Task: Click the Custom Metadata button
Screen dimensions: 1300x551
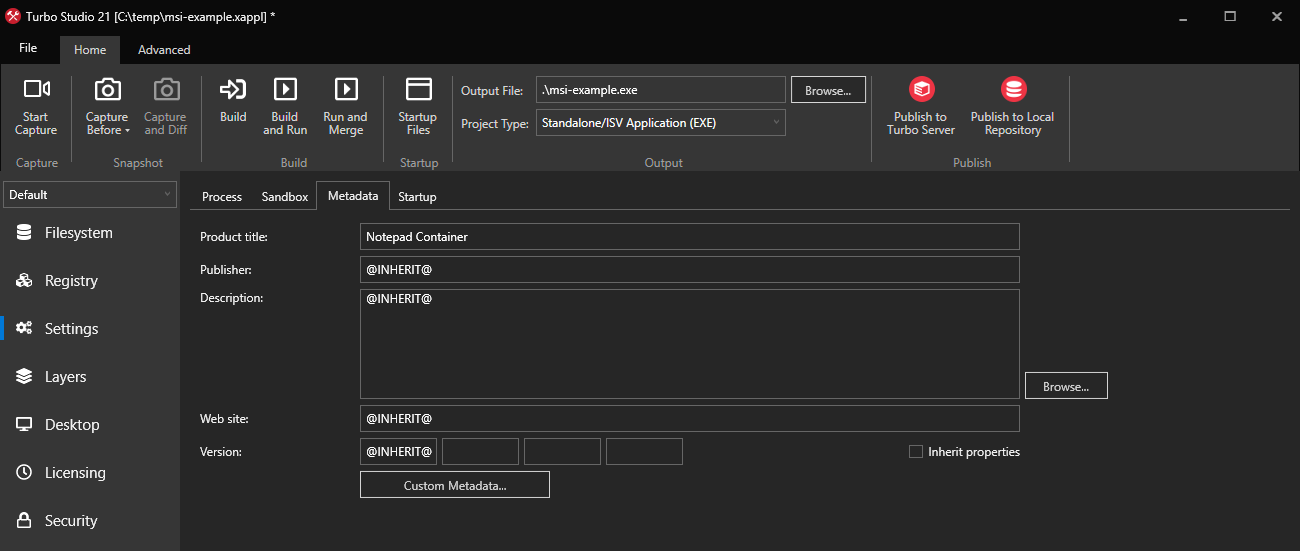Action: [x=454, y=485]
